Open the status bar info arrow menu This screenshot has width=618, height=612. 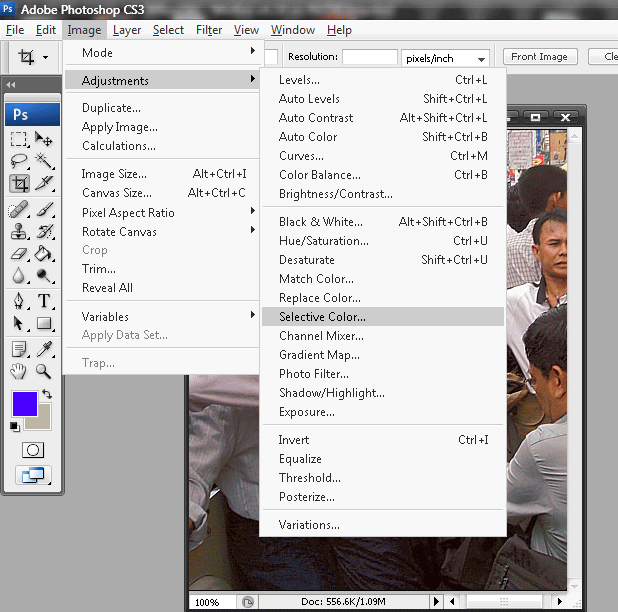click(436, 601)
